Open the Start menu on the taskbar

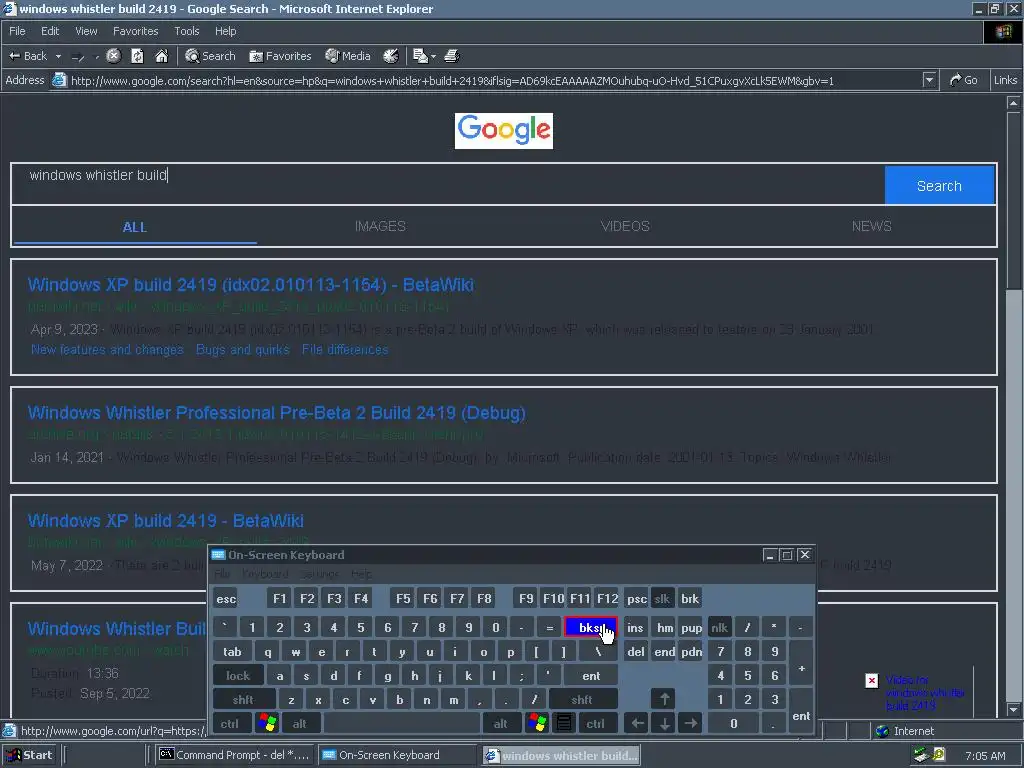click(29, 755)
